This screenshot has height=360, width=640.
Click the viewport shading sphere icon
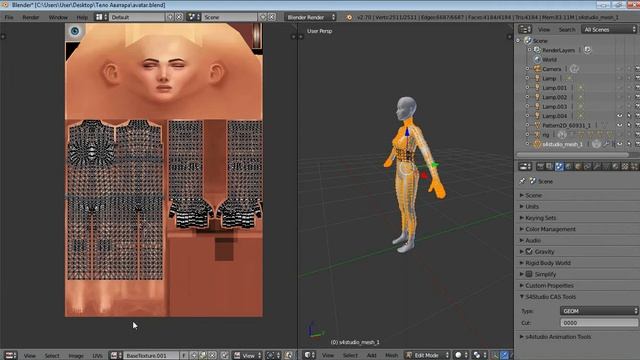tap(461, 355)
